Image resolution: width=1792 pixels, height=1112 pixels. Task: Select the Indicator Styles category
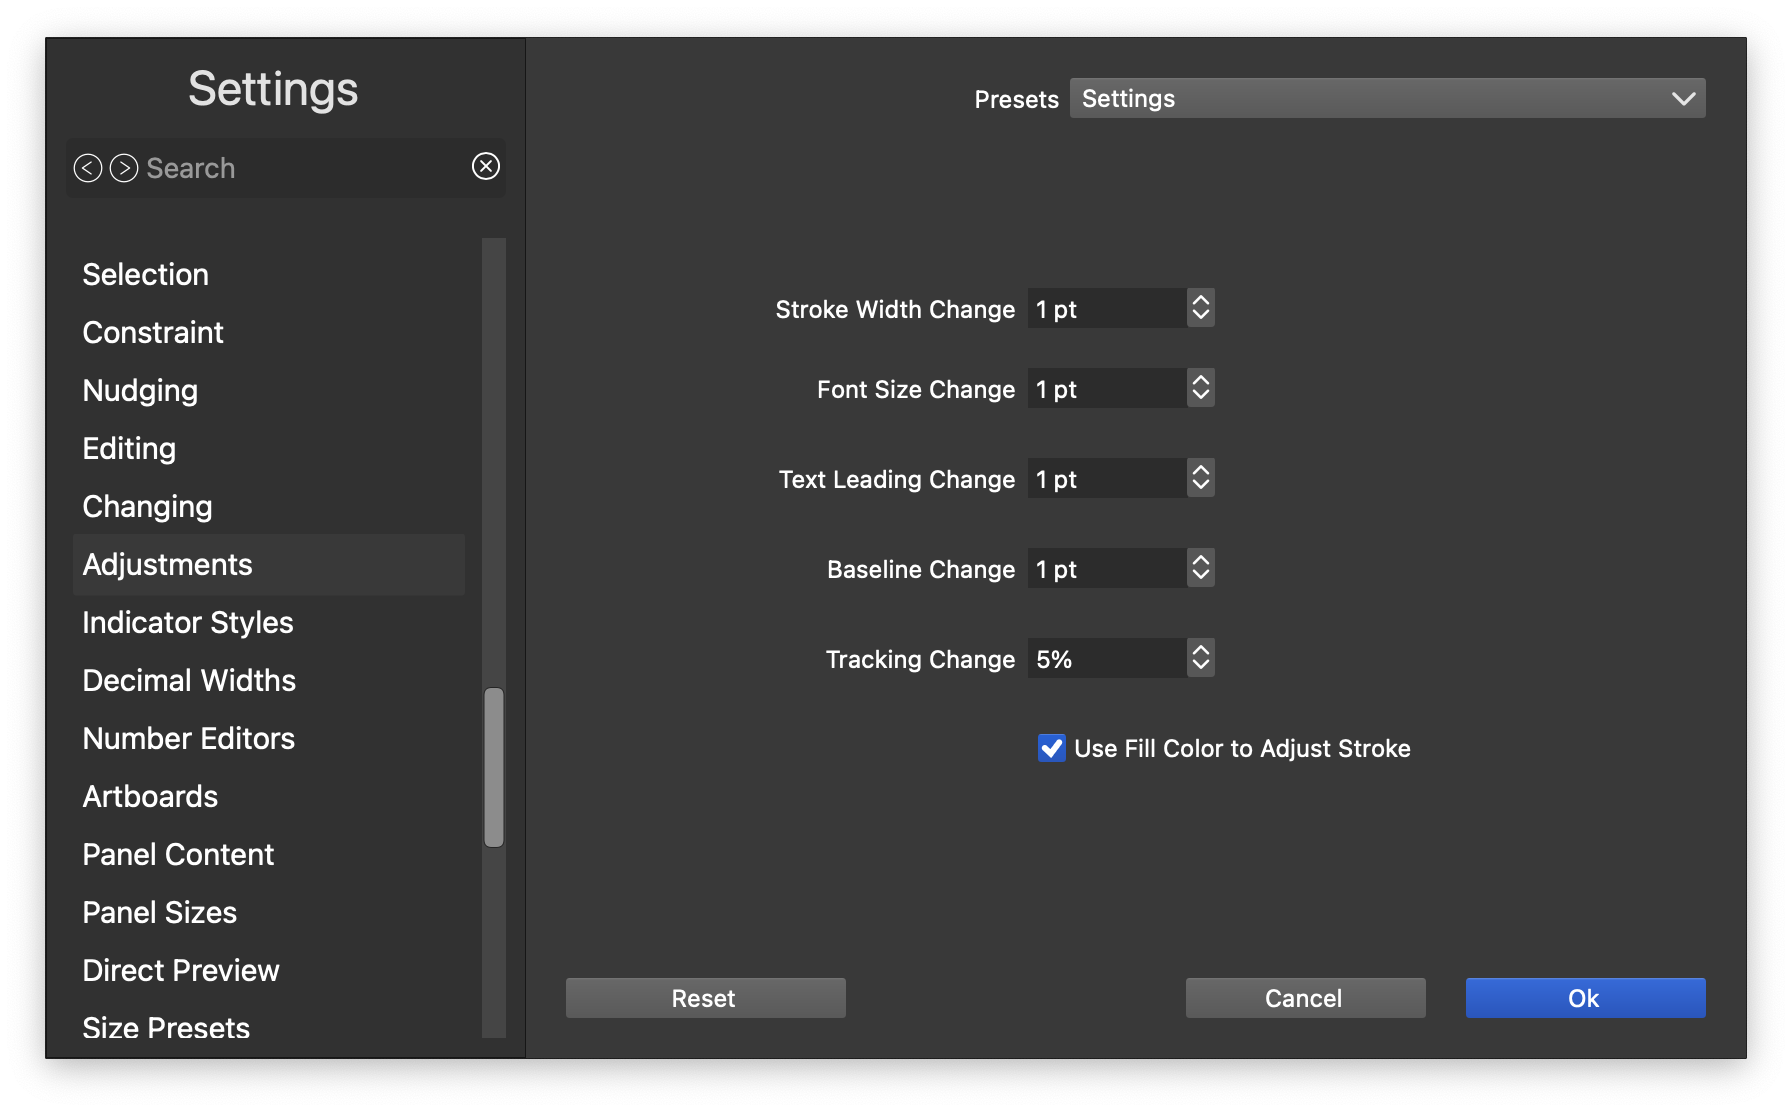pos(188,623)
